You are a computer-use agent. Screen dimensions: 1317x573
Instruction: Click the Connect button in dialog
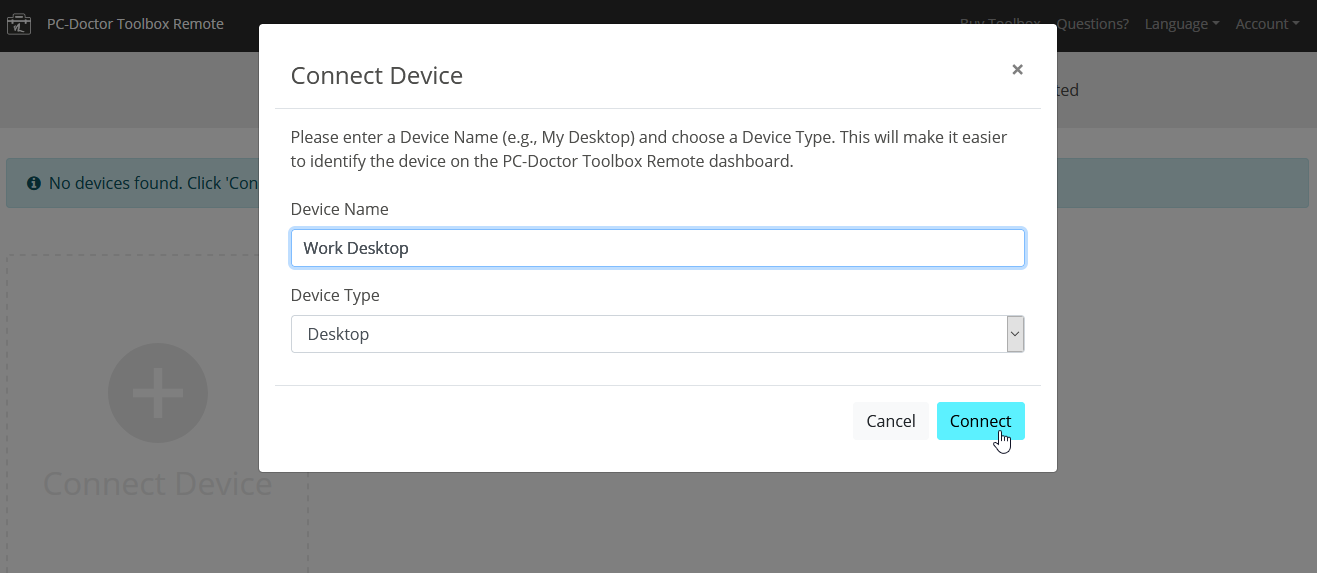pos(980,421)
